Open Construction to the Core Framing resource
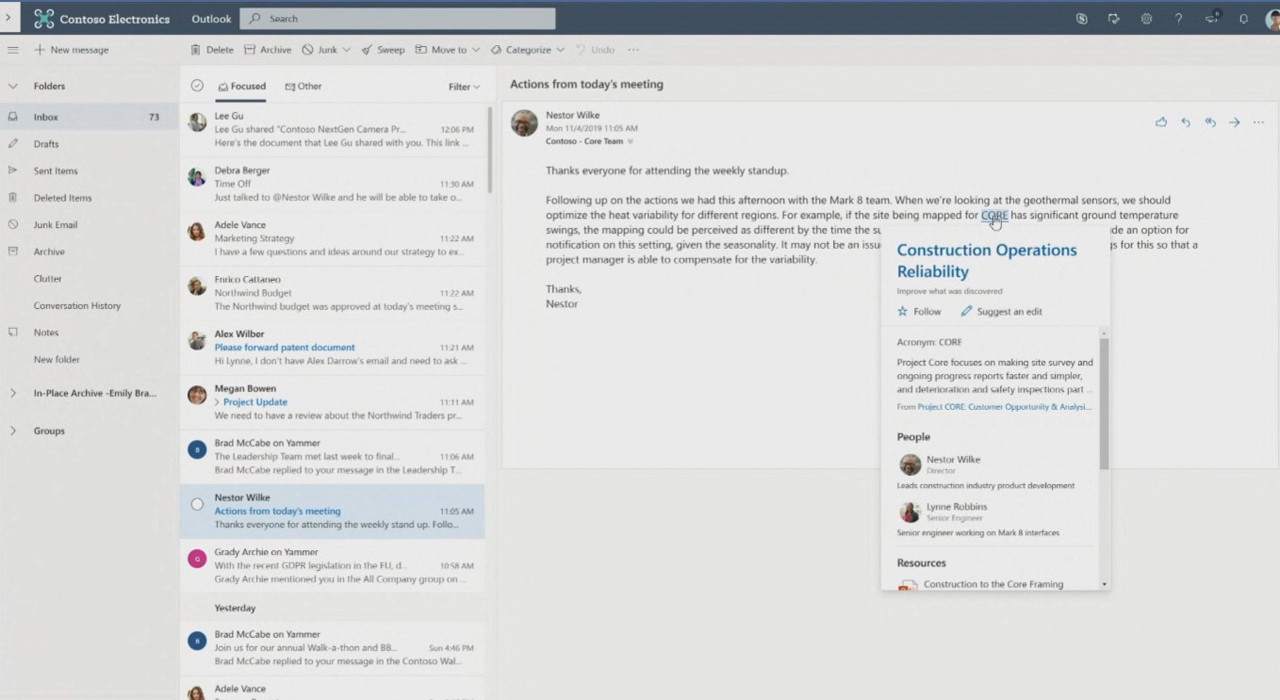Screen dimensions: 1280x700 (x=993, y=584)
